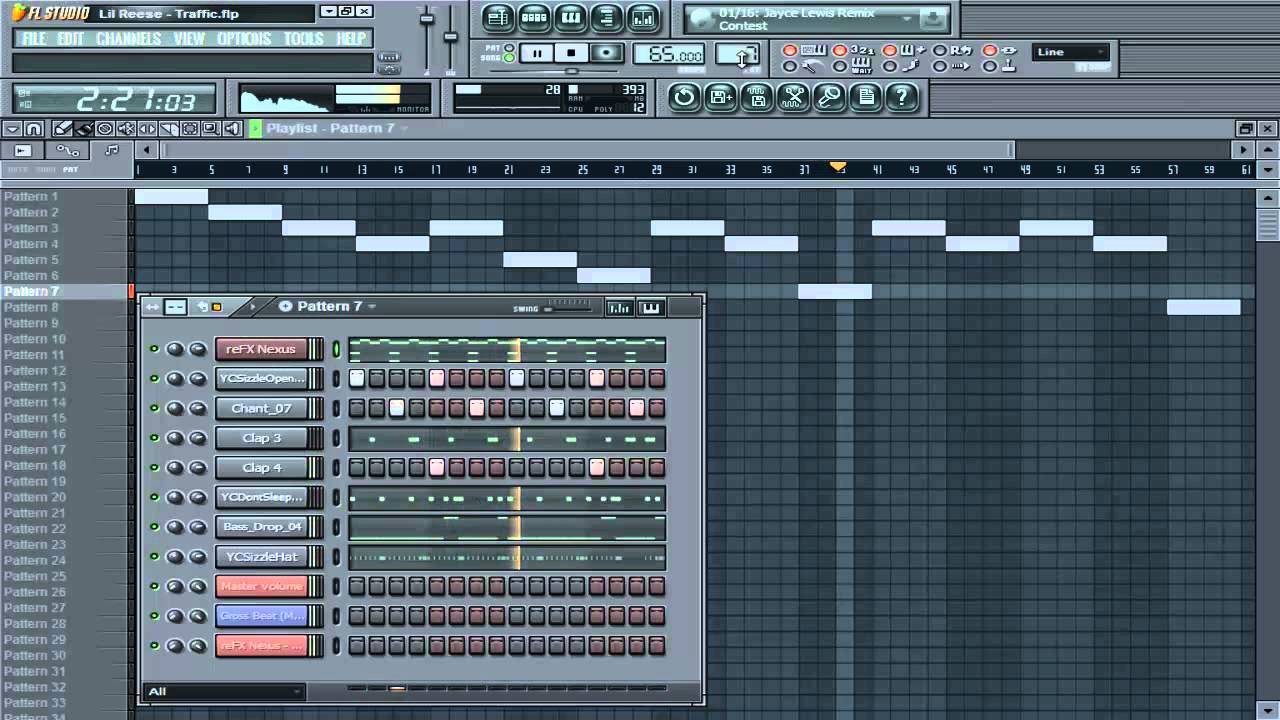Open the CHANNELS menu
The image size is (1280, 720).
pyautogui.click(x=129, y=38)
